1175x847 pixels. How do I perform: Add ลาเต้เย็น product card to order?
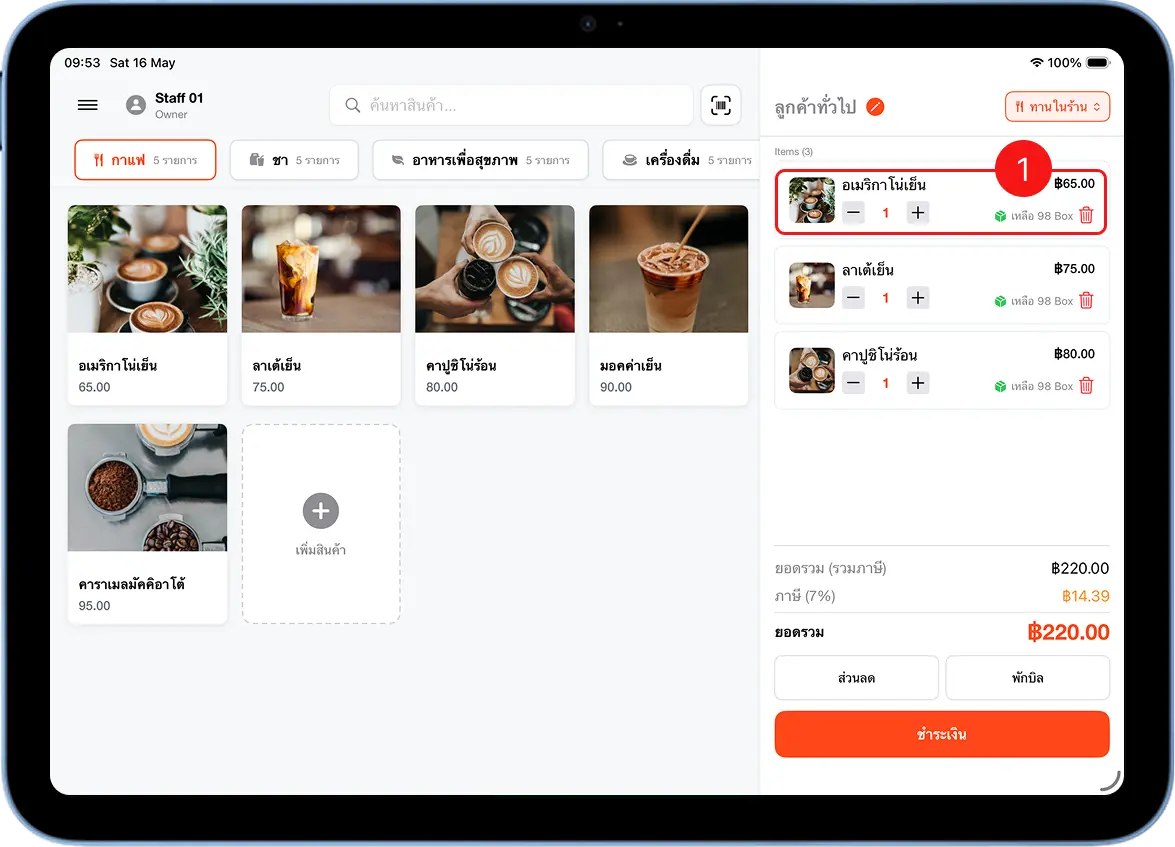tap(321, 305)
